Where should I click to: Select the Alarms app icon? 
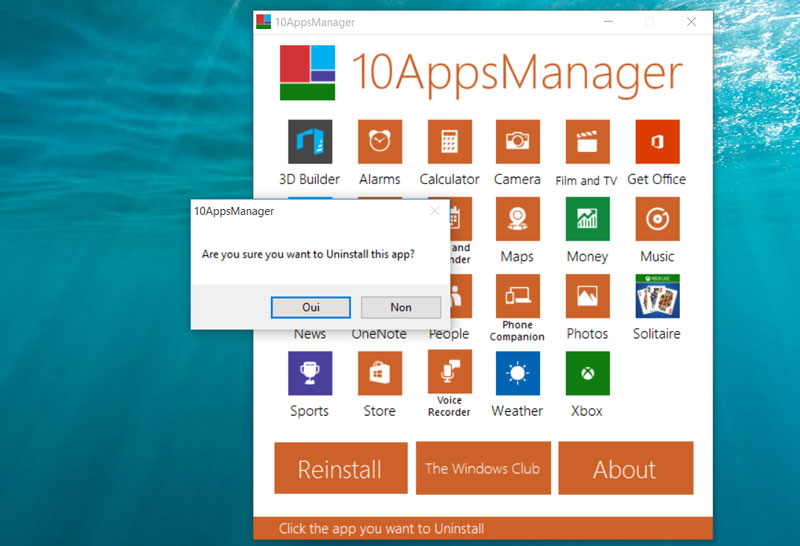(x=380, y=141)
